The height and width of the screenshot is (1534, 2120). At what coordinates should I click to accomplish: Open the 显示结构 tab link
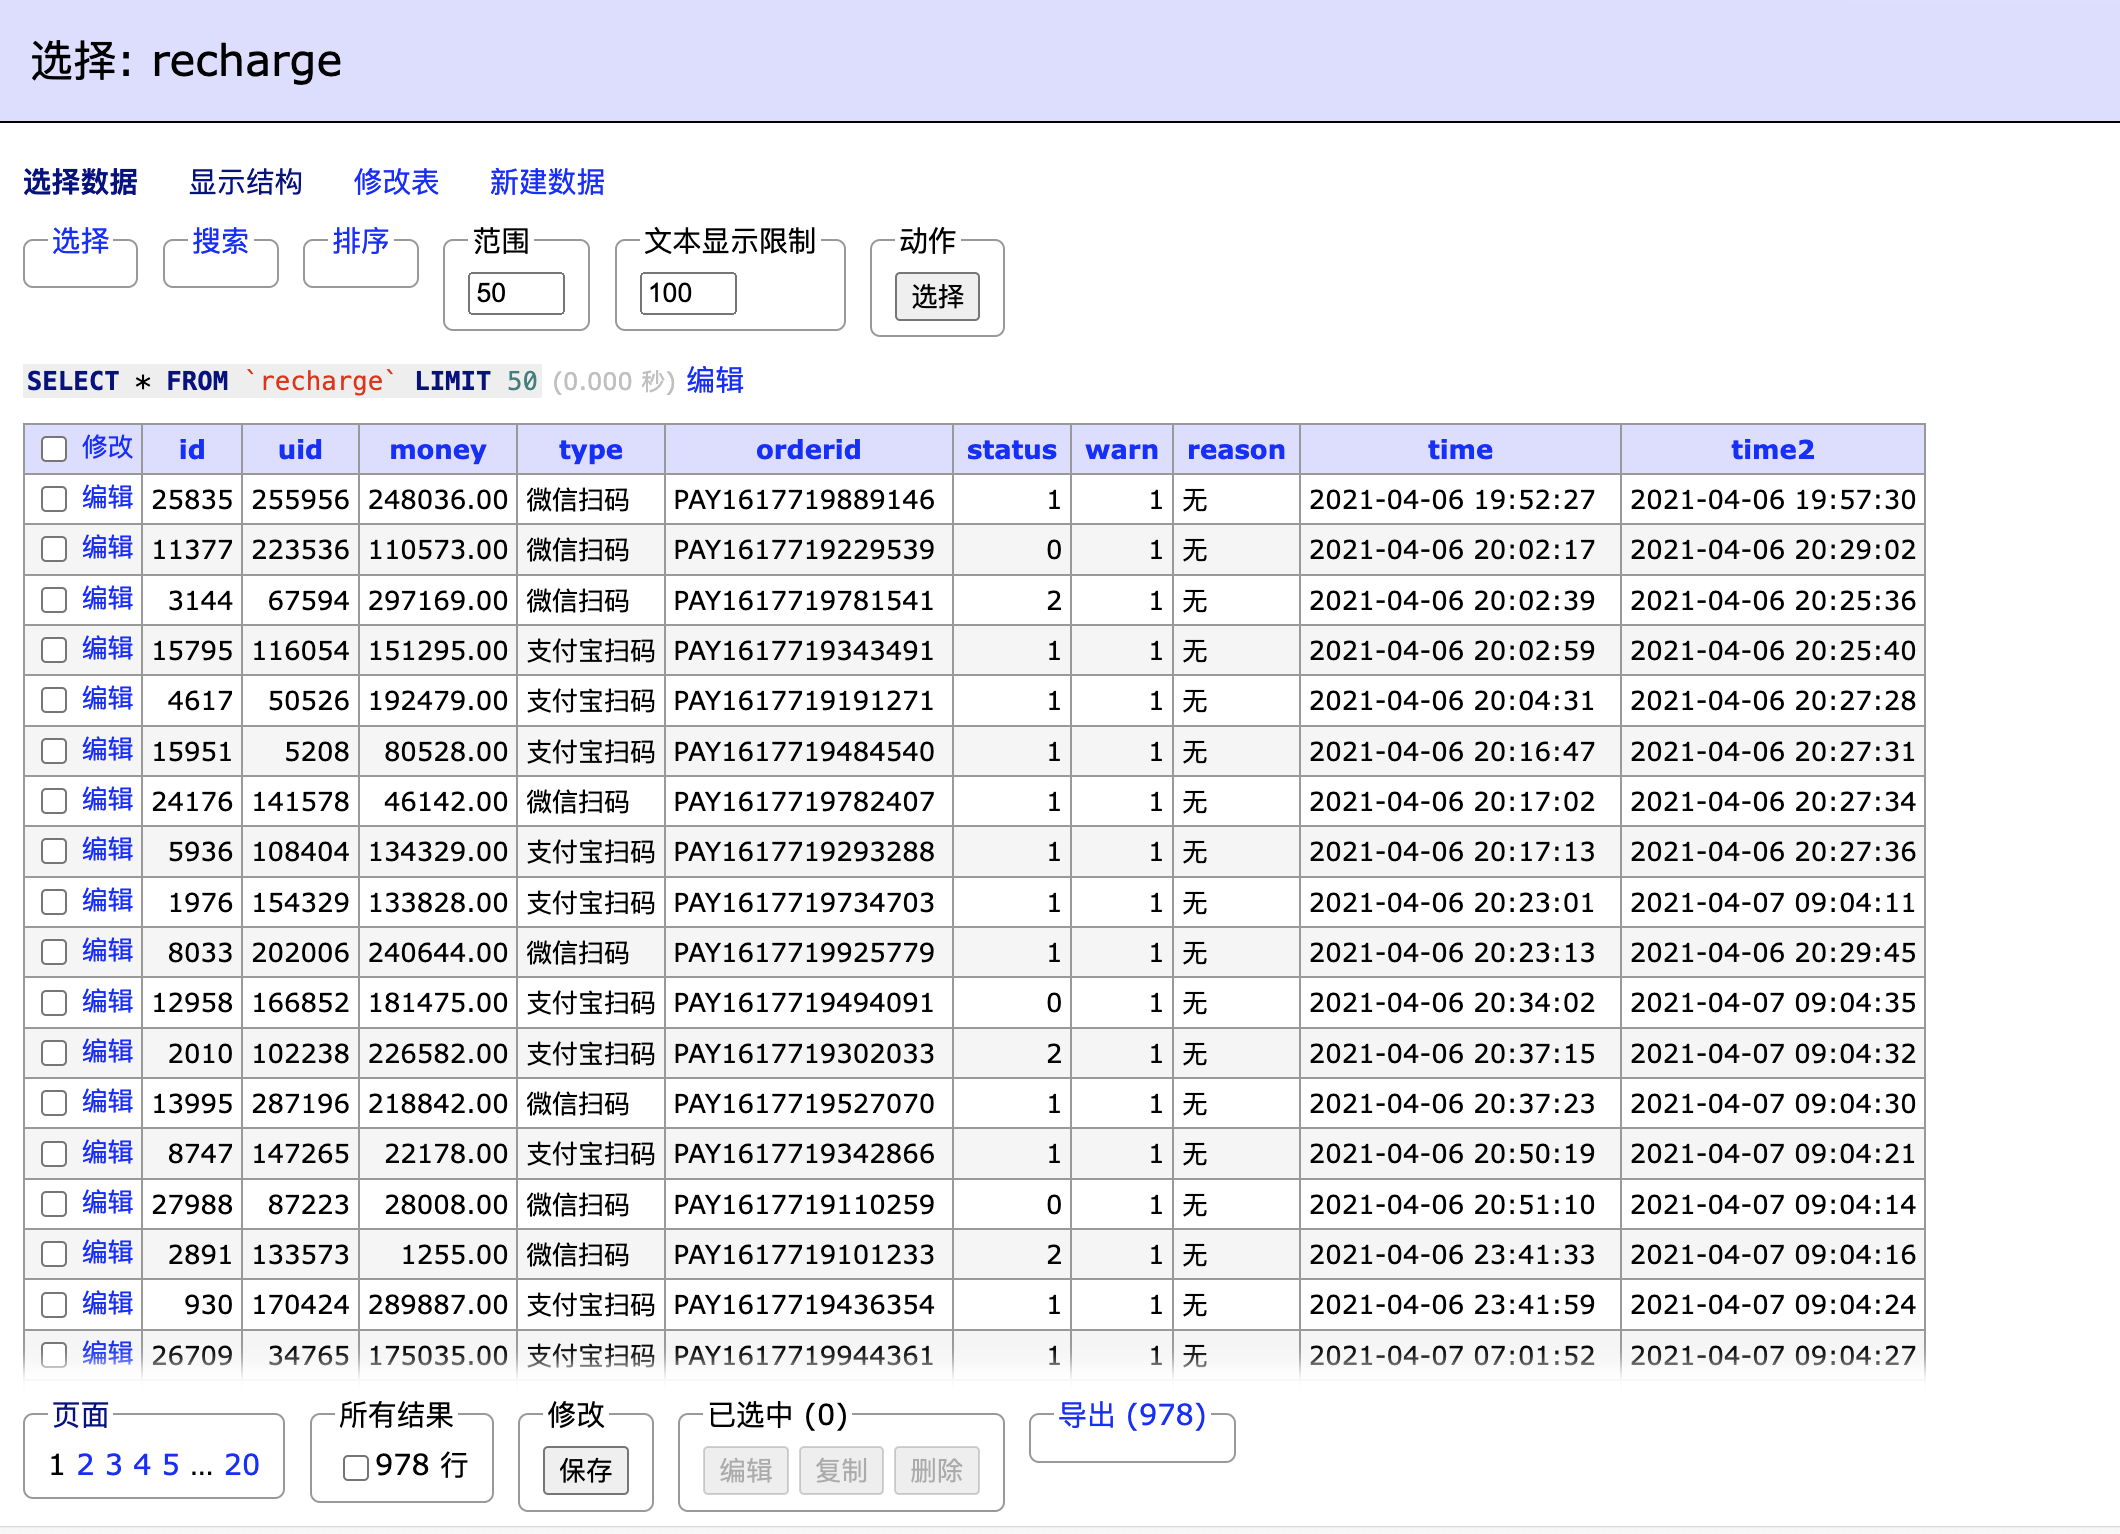[x=245, y=182]
